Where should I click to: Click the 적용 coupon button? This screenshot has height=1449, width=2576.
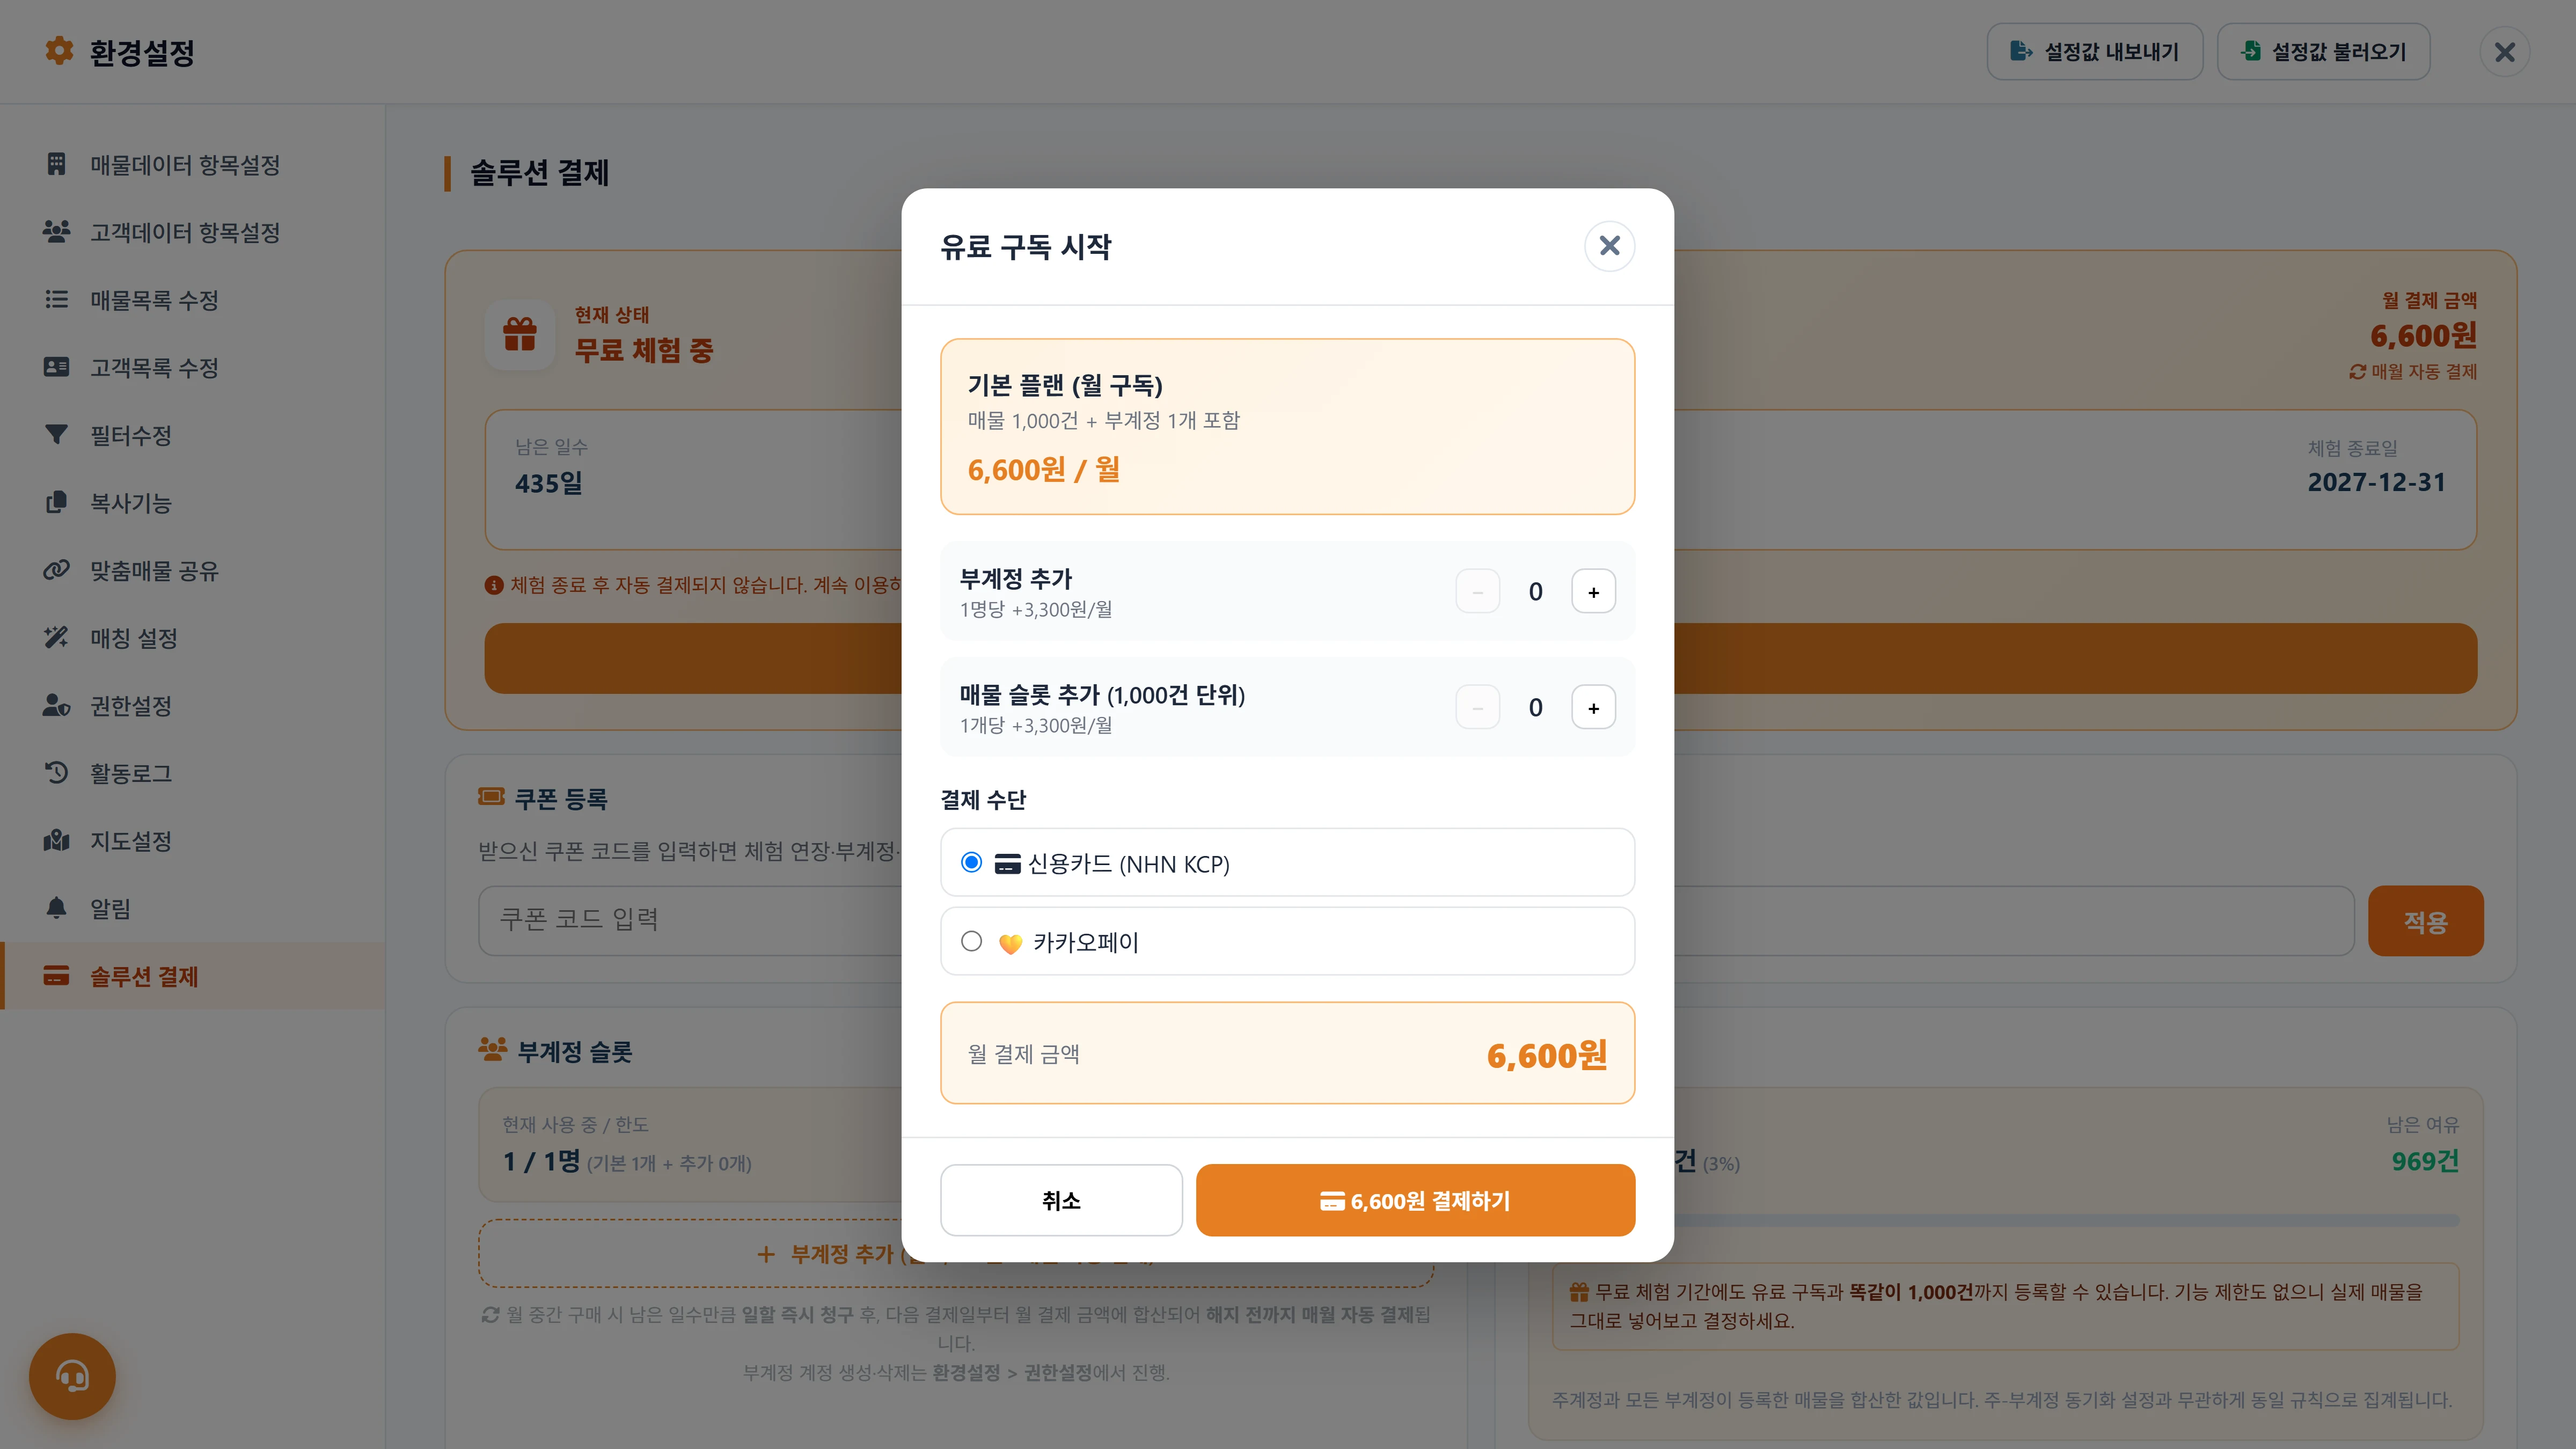click(2425, 921)
